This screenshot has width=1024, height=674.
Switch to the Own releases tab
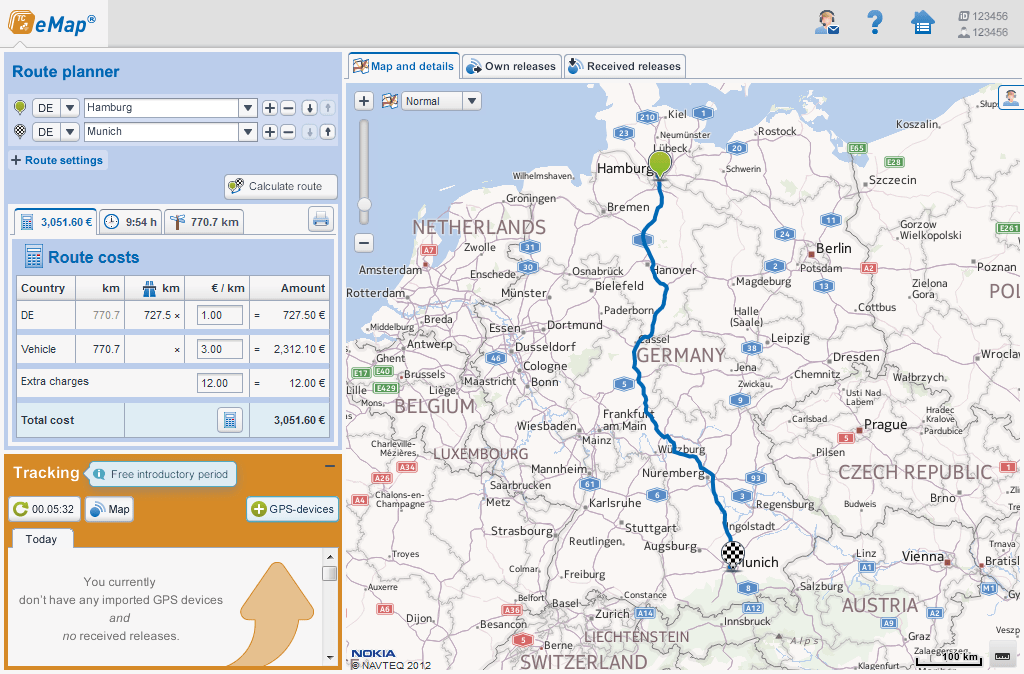[x=511, y=66]
